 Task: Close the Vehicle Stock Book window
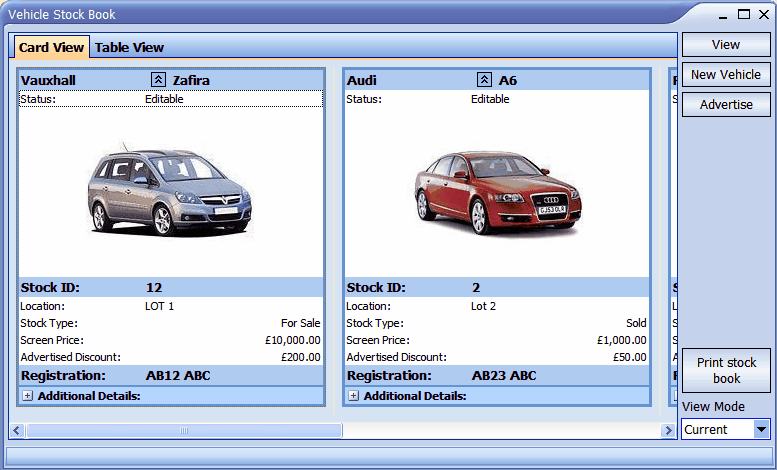click(x=764, y=14)
